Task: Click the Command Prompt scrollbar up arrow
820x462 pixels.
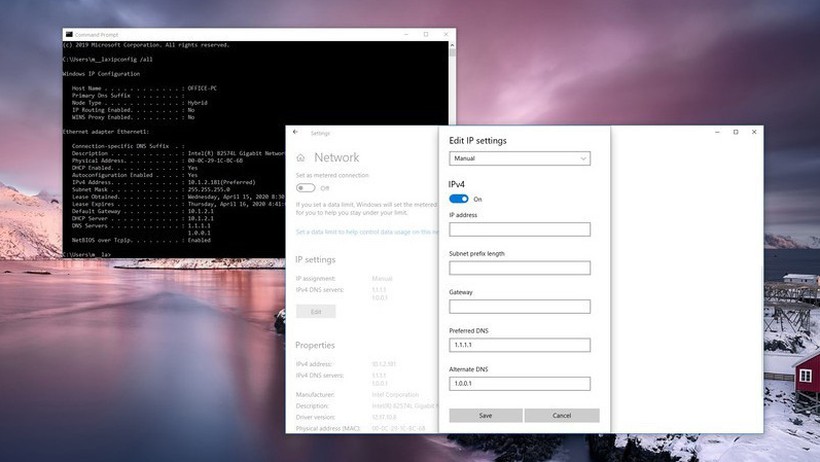Action: [452, 45]
